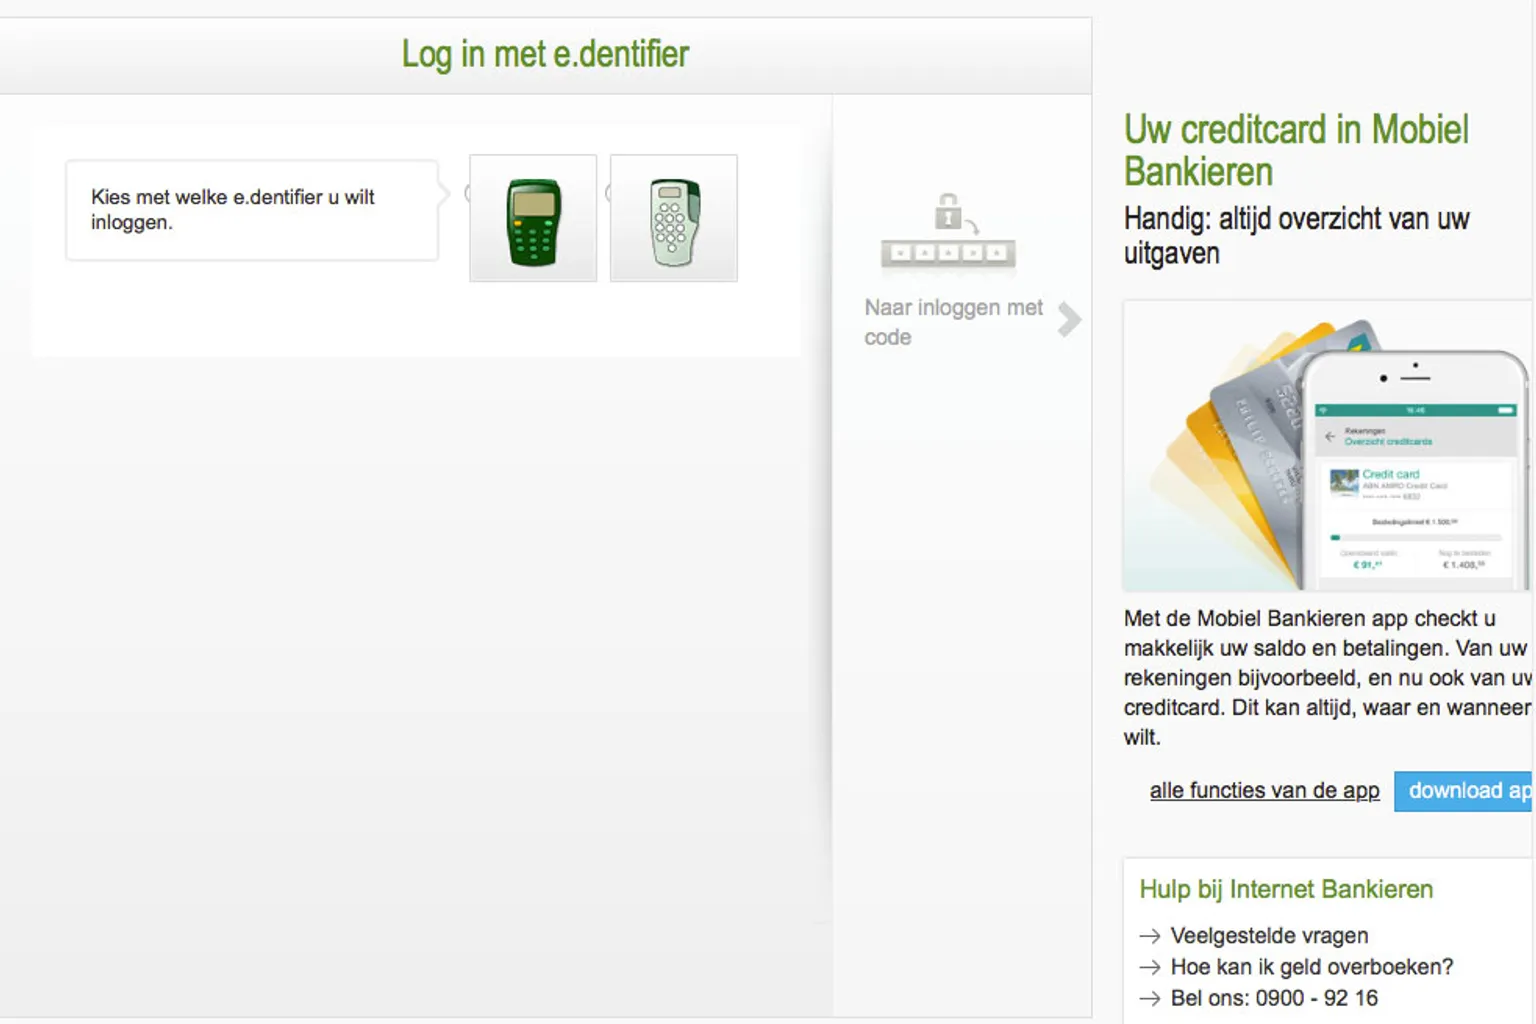The image size is (1536, 1024).
Task: Click 'Bel ons: 0900 - 92 16' link
Action: pos(1273,998)
